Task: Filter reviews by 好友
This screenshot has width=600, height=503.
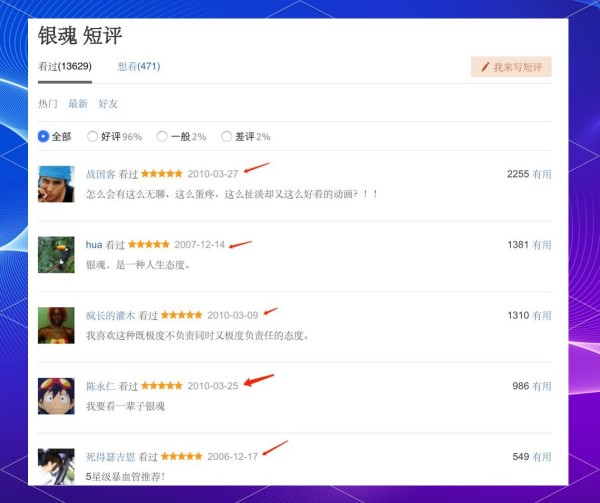Action: 108,104
